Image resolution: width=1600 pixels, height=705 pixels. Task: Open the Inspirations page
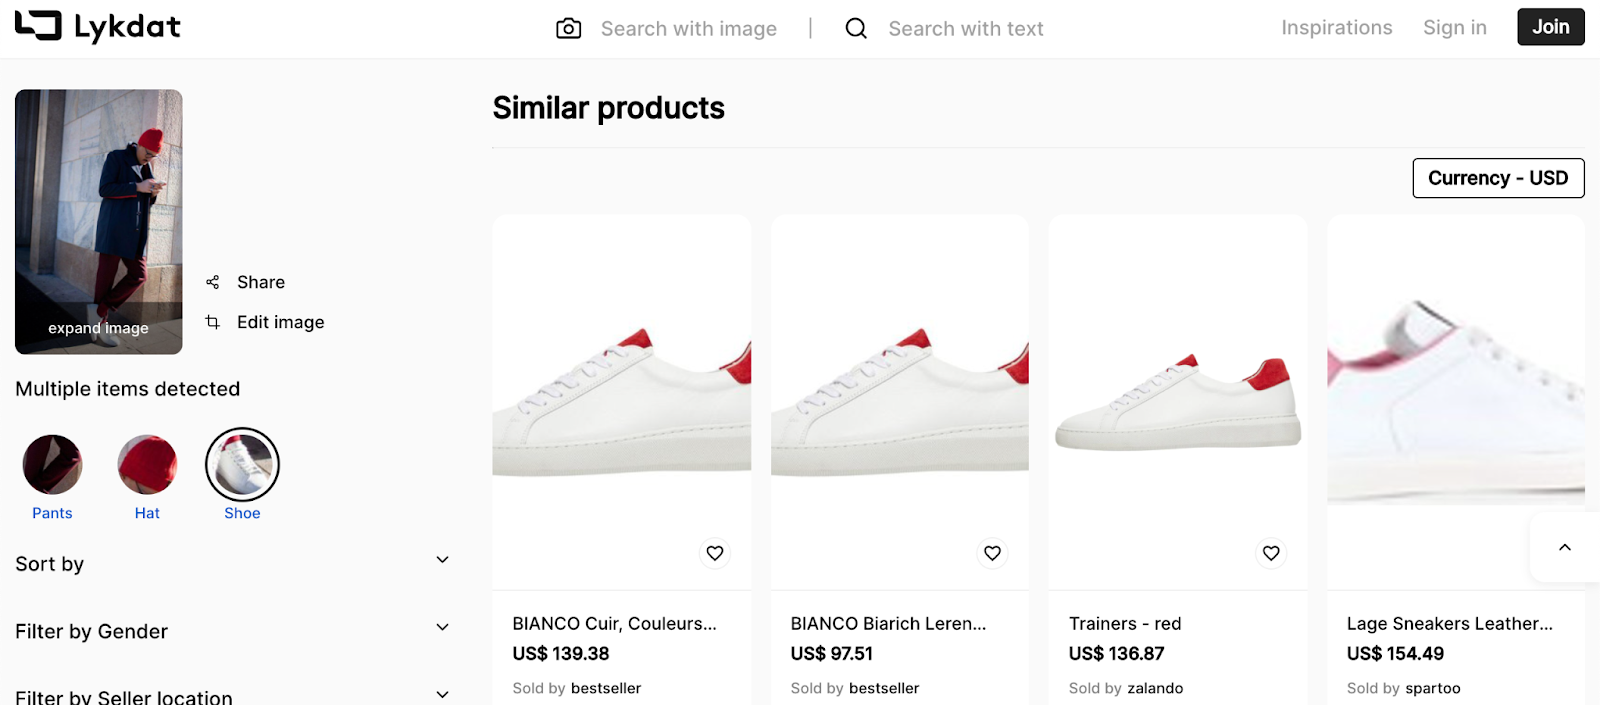(x=1336, y=28)
